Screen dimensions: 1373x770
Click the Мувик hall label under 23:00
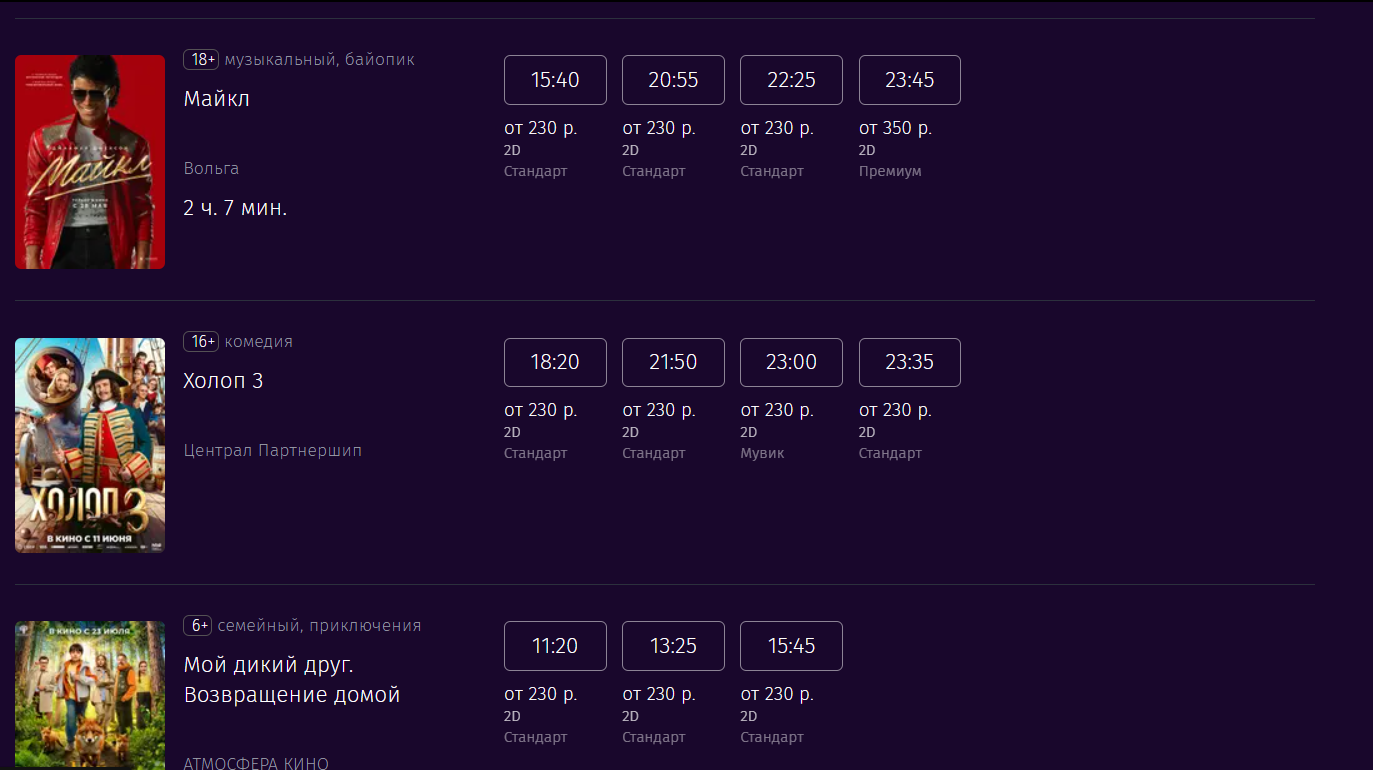pos(762,453)
